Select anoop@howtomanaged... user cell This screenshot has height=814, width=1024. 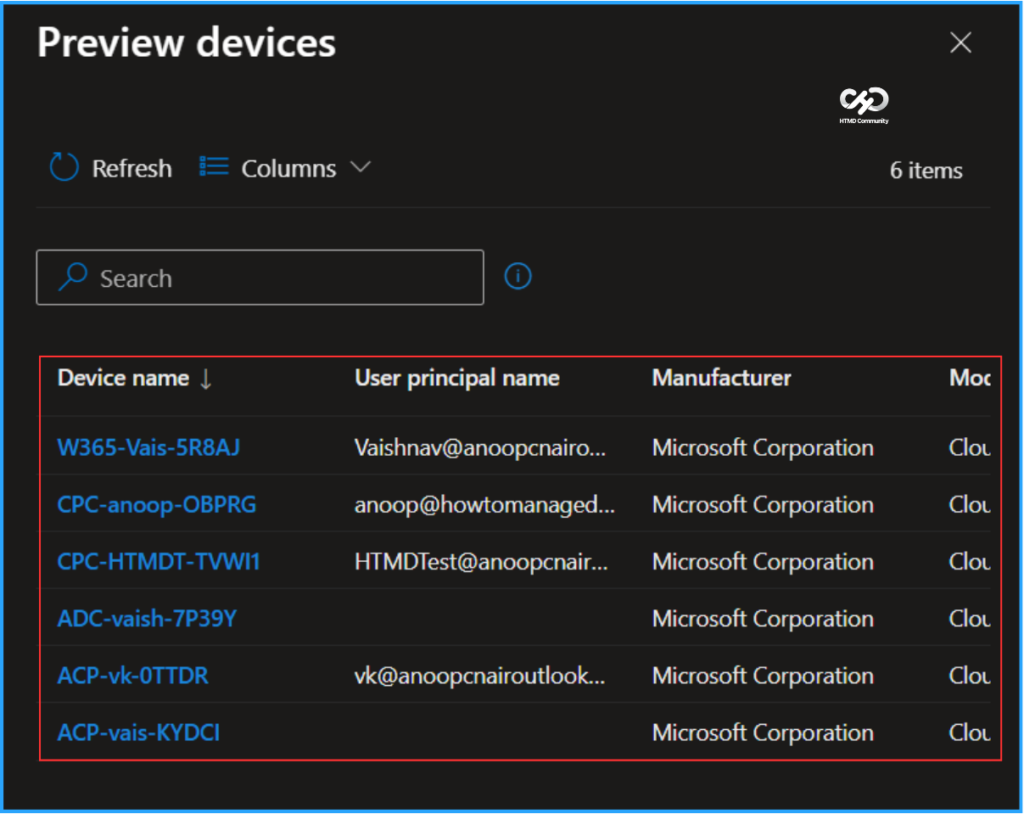click(485, 505)
